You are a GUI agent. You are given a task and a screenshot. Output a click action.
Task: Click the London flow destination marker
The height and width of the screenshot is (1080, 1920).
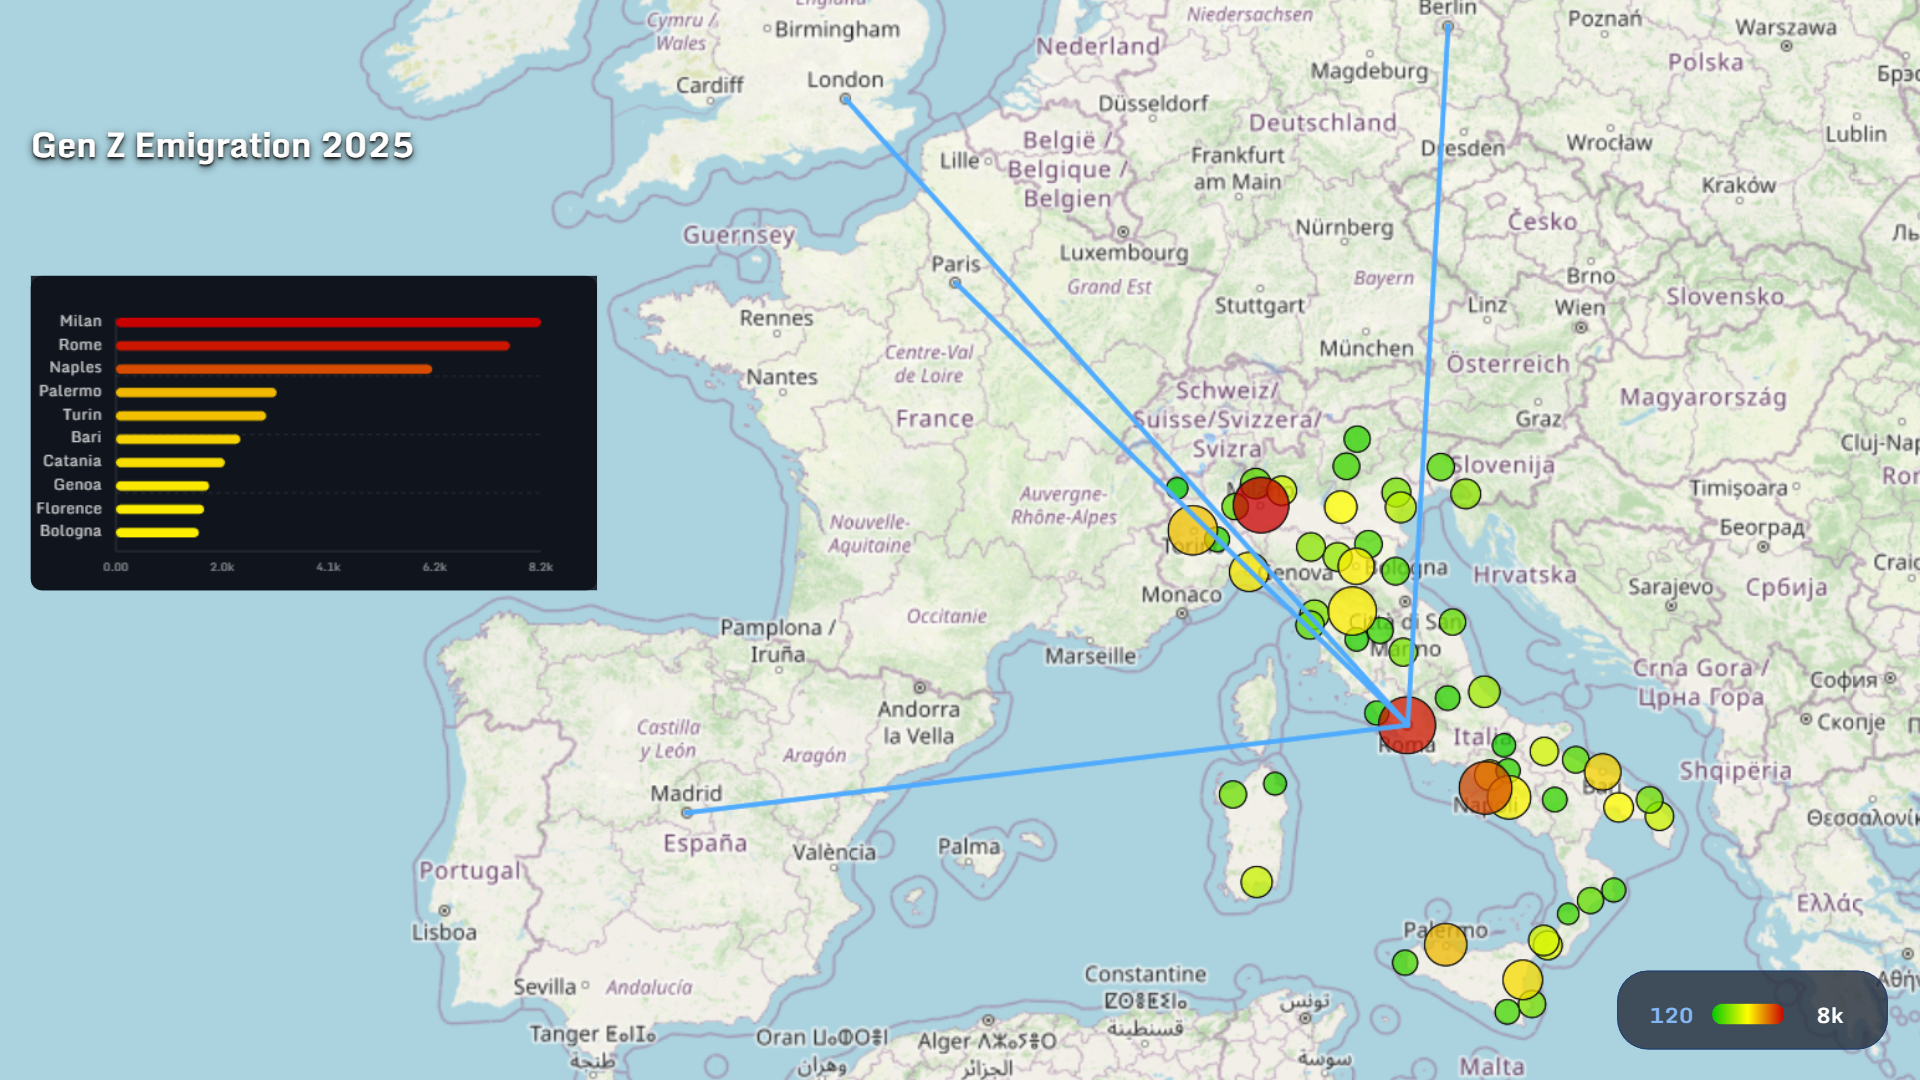coord(845,99)
